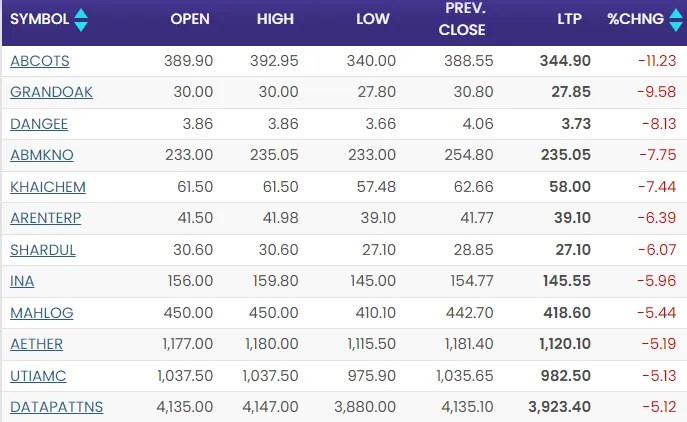687x422 pixels.
Task: Click the UTIAMC stock link
Action: pos(37,376)
